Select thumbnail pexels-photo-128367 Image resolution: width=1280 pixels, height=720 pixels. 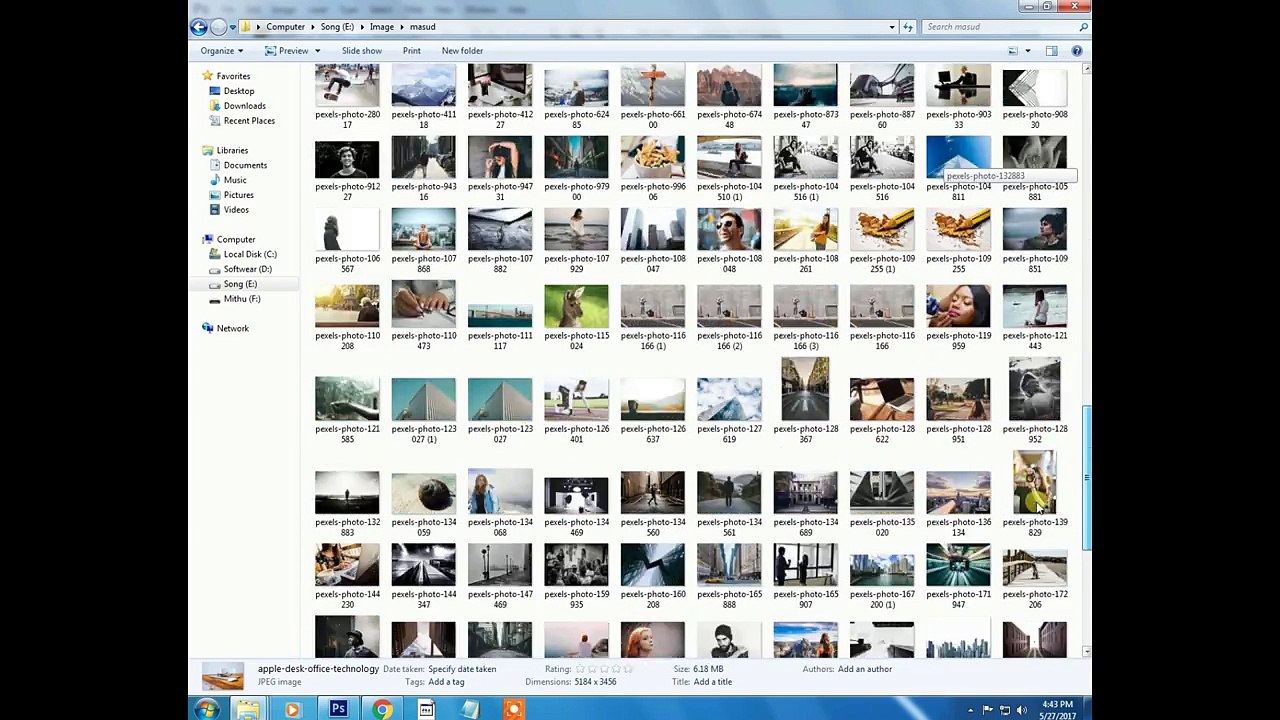pos(805,389)
